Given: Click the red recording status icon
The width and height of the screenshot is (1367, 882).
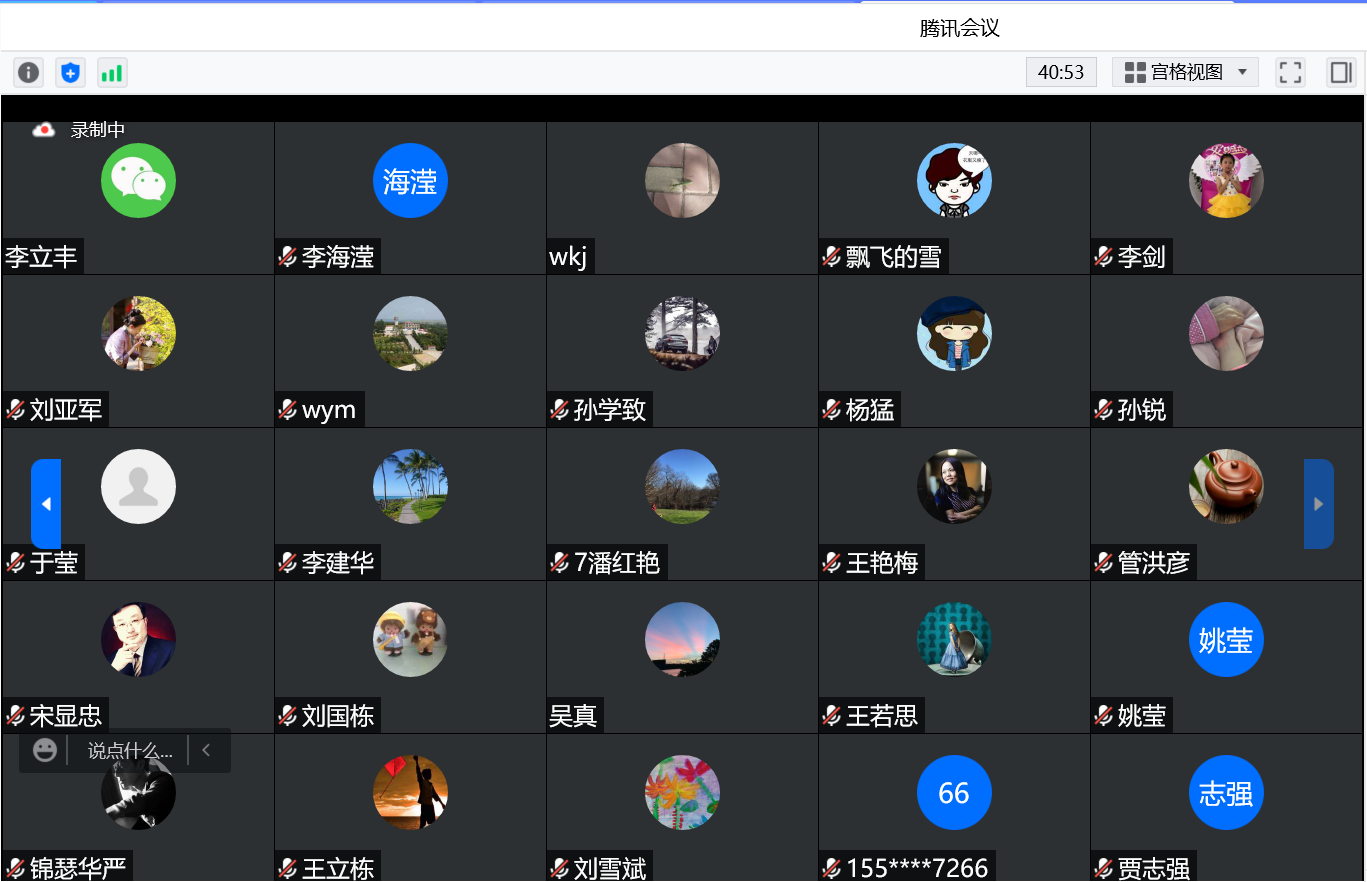Looking at the screenshot, I should click(x=43, y=130).
